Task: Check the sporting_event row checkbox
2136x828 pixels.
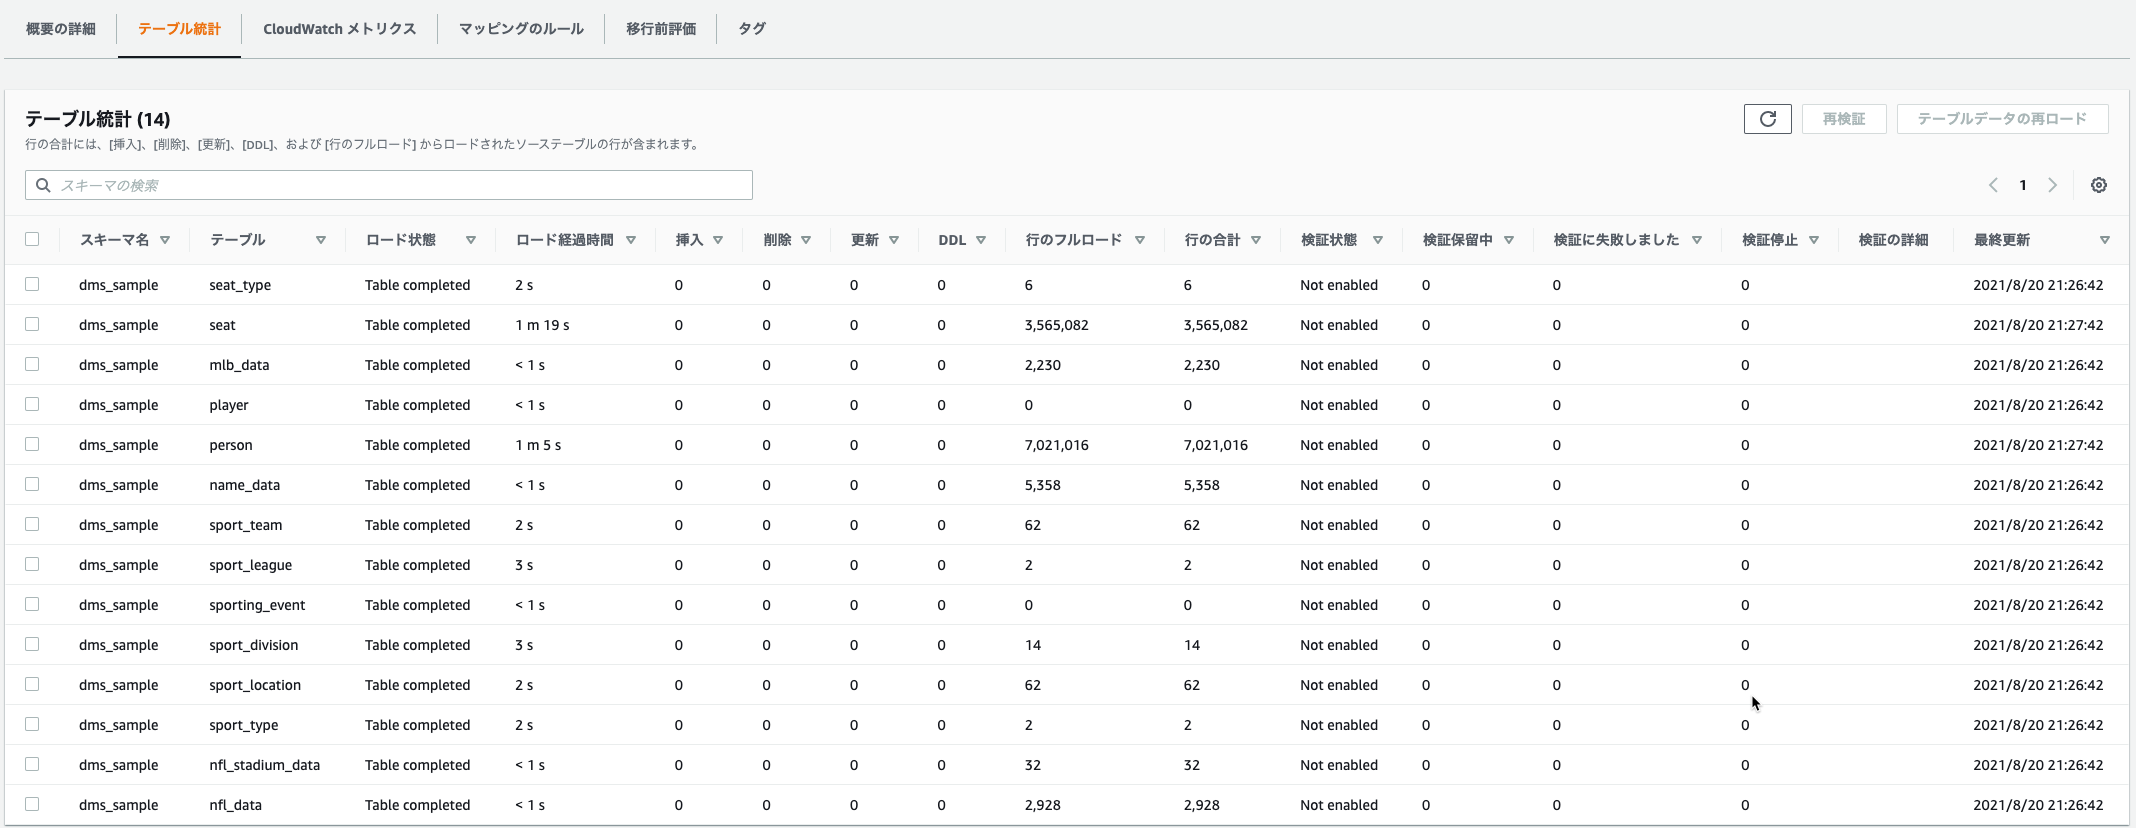Action: [x=32, y=604]
